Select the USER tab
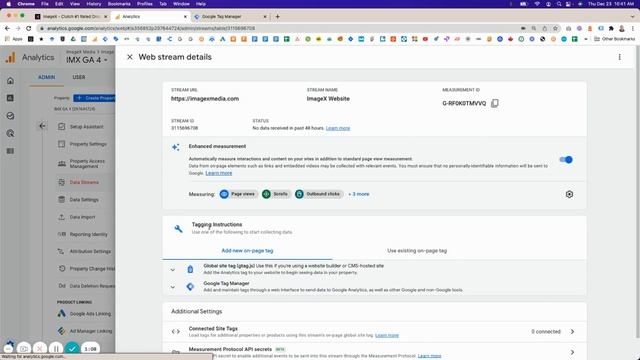This screenshot has height=360, width=640. (x=79, y=77)
